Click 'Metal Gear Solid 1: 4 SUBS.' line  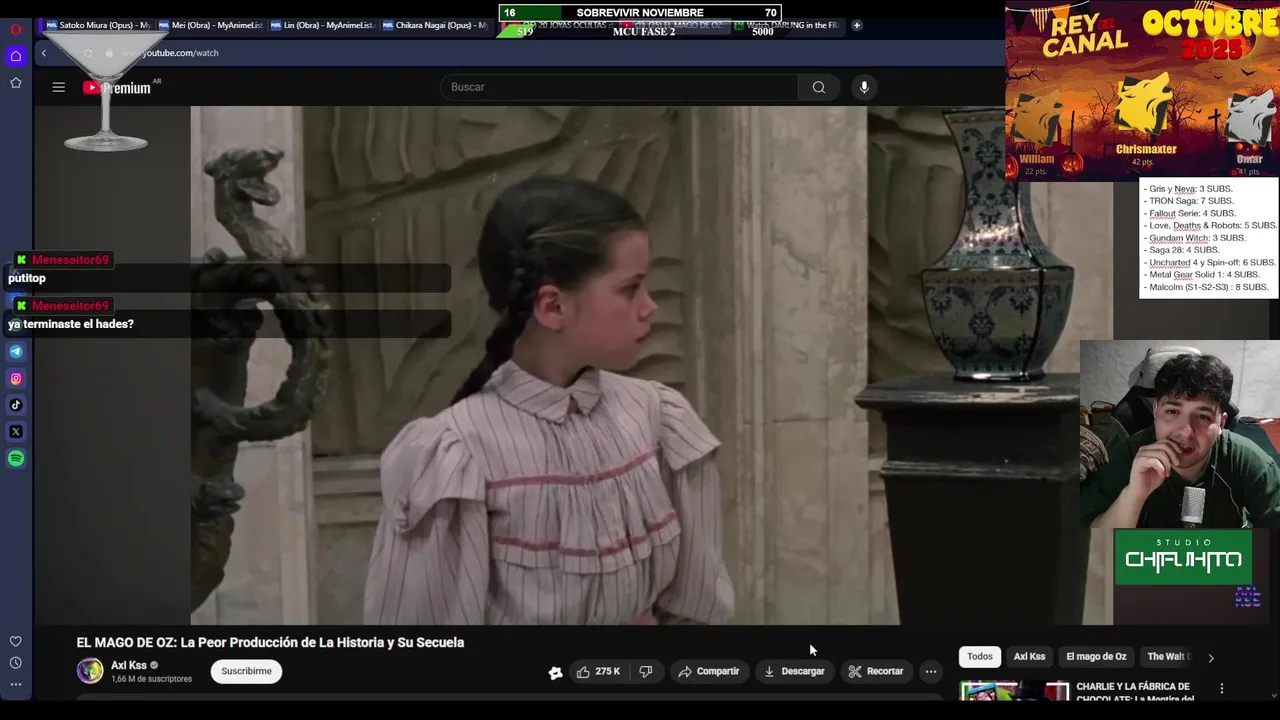[x=1201, y=274]
